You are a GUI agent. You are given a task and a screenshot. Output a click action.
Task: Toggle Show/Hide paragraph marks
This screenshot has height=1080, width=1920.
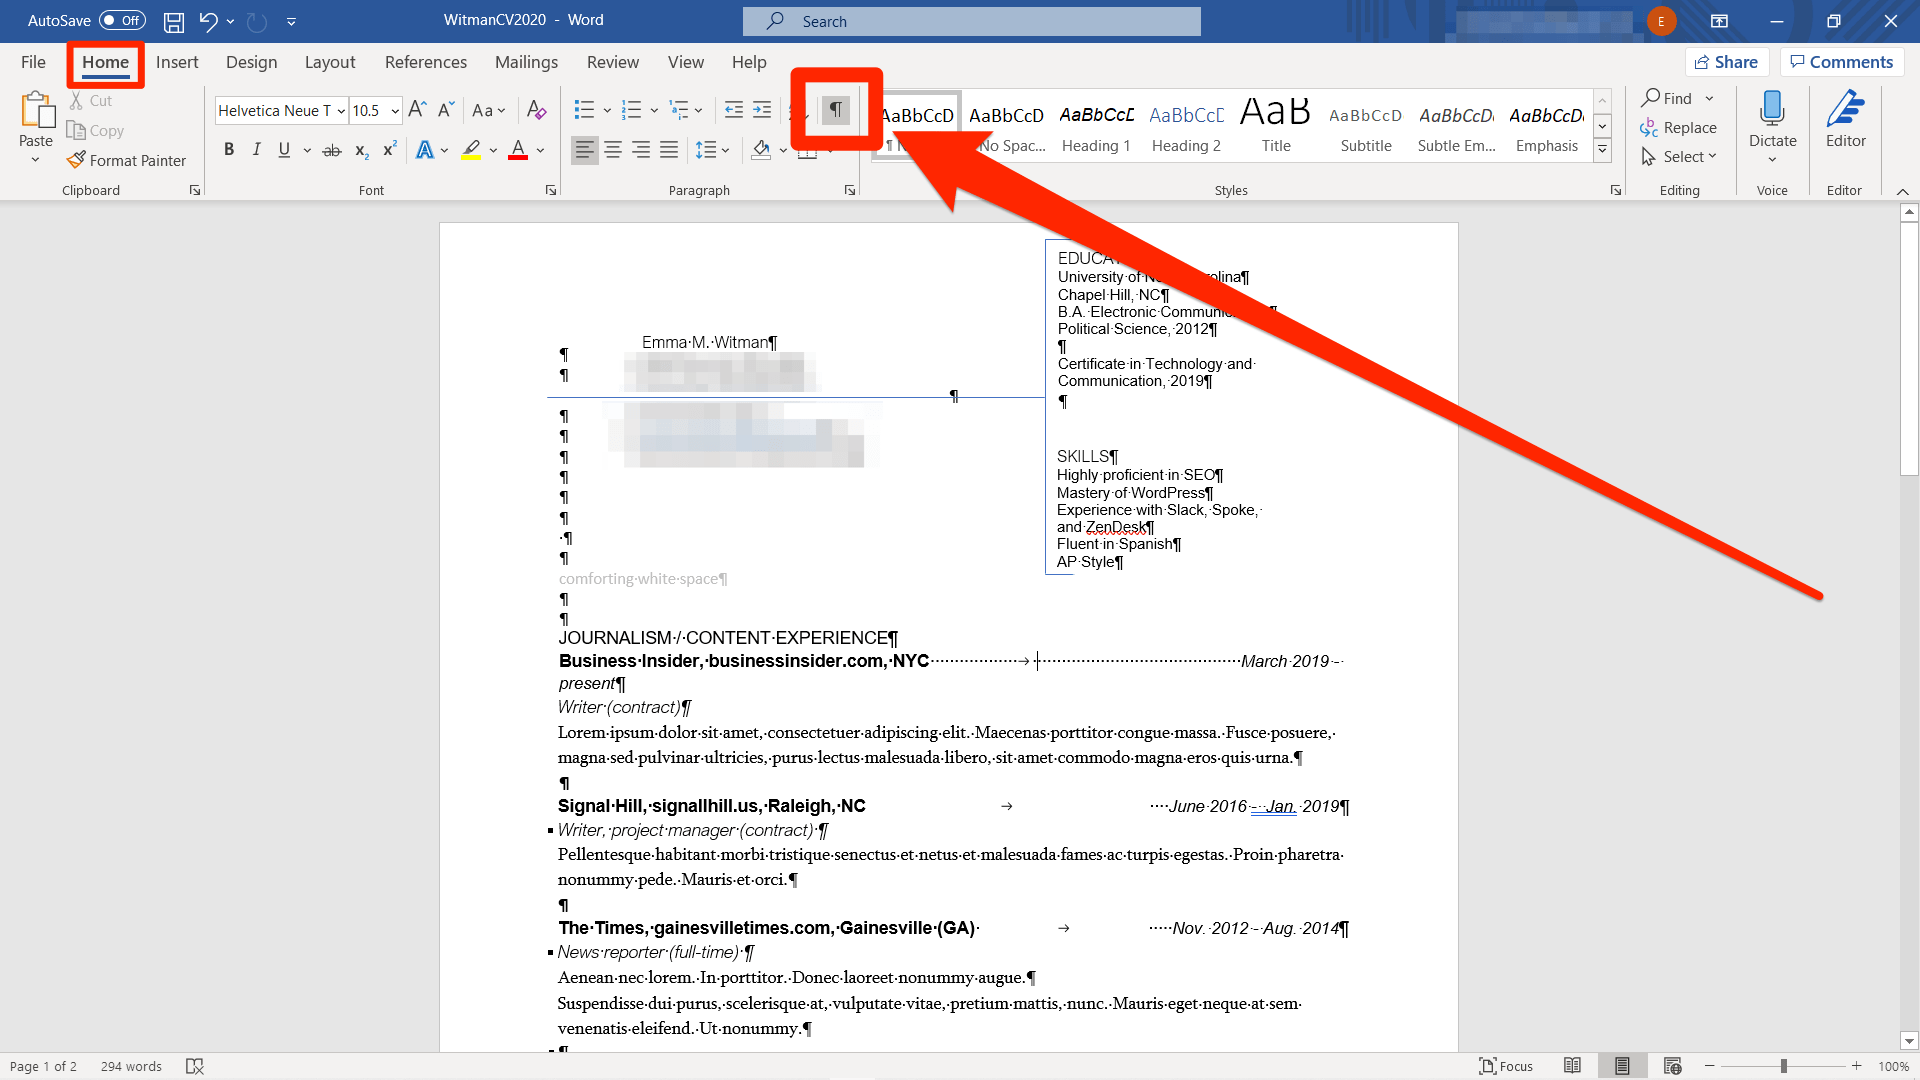pyautogui.click(x=836, y=110)
